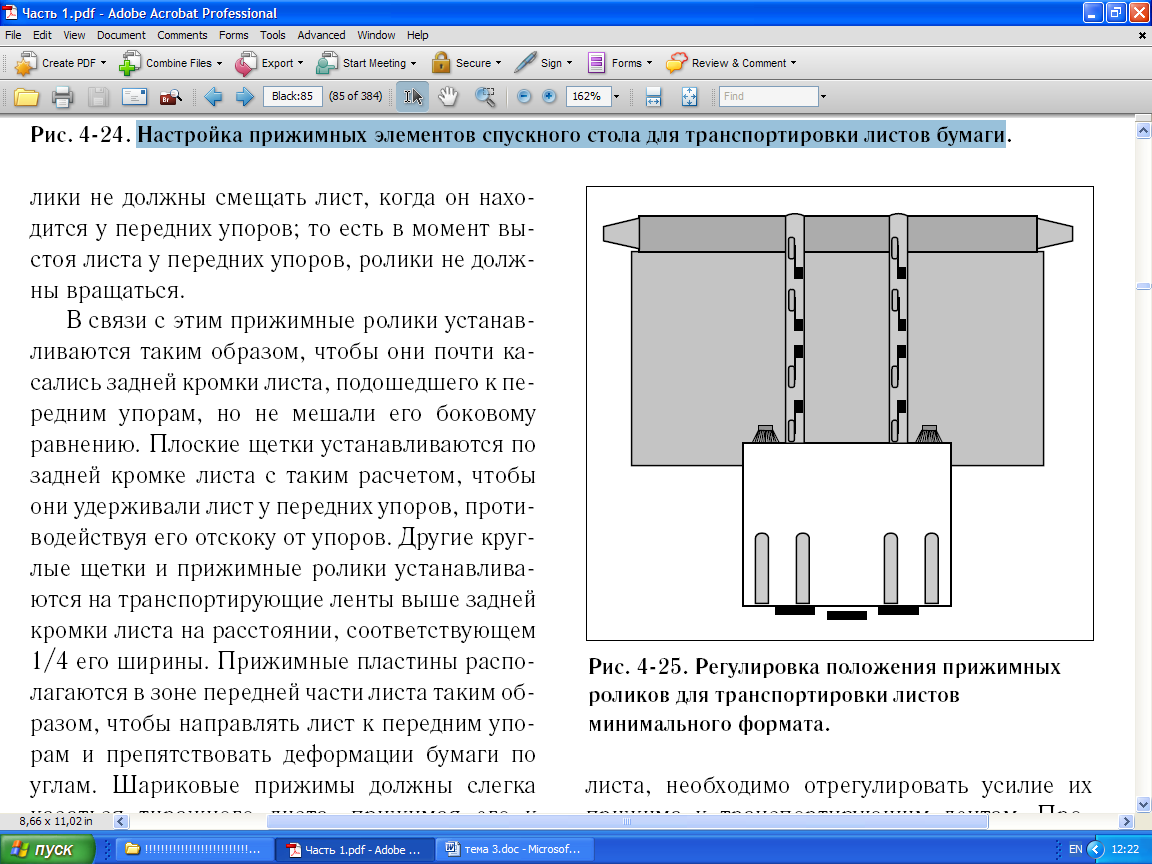Click the Review & Comment button
This screenshot has width=1152, height=864.
click(730, 63)
